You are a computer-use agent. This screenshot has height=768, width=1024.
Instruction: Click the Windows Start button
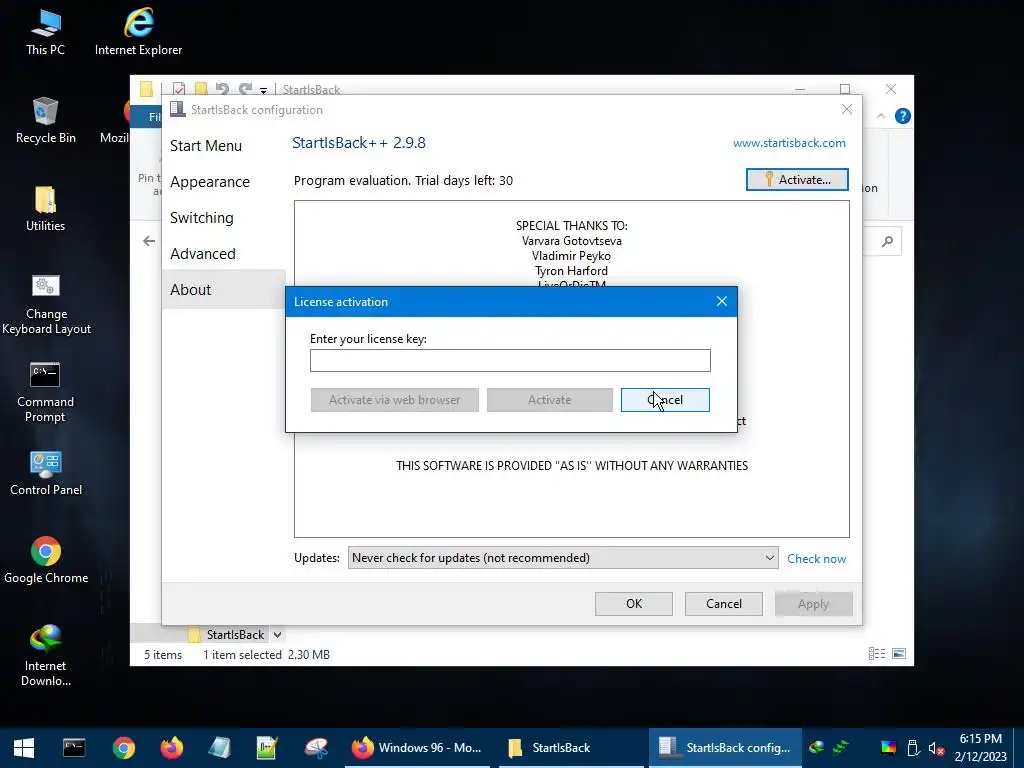coord(24,748)
